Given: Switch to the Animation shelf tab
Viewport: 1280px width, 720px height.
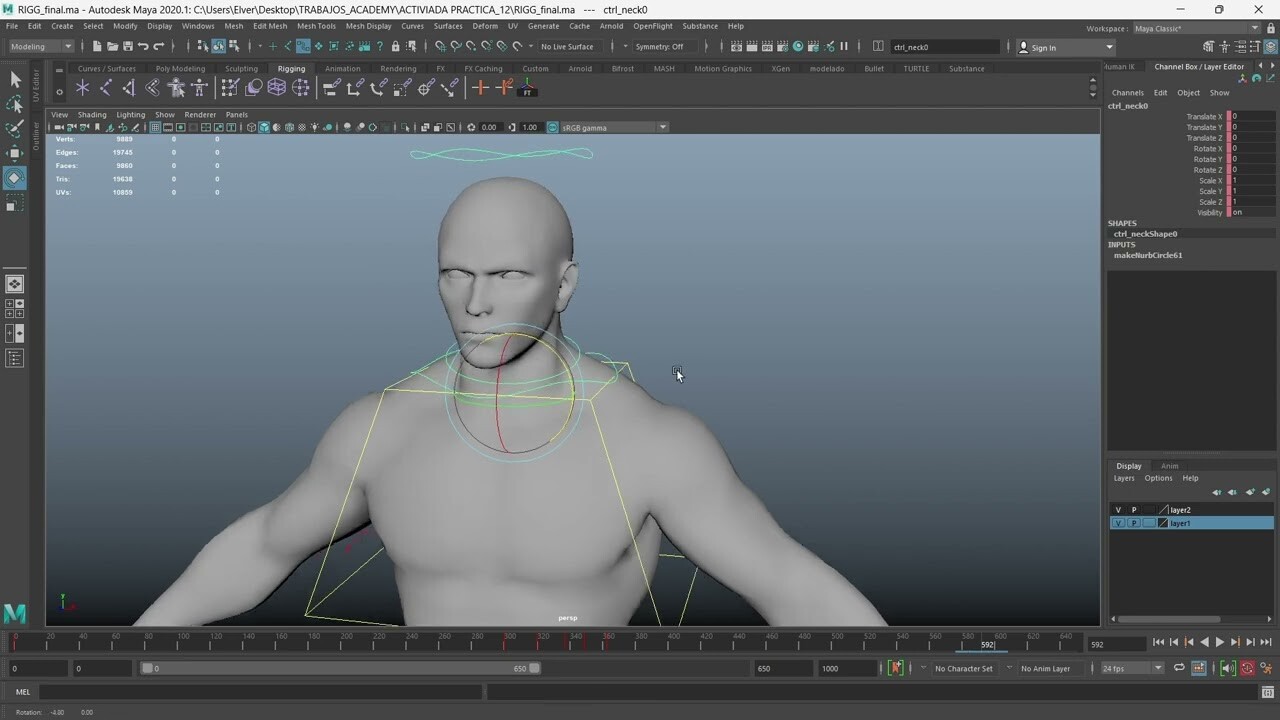Looking at the screenshot, I should click(343, 68).
